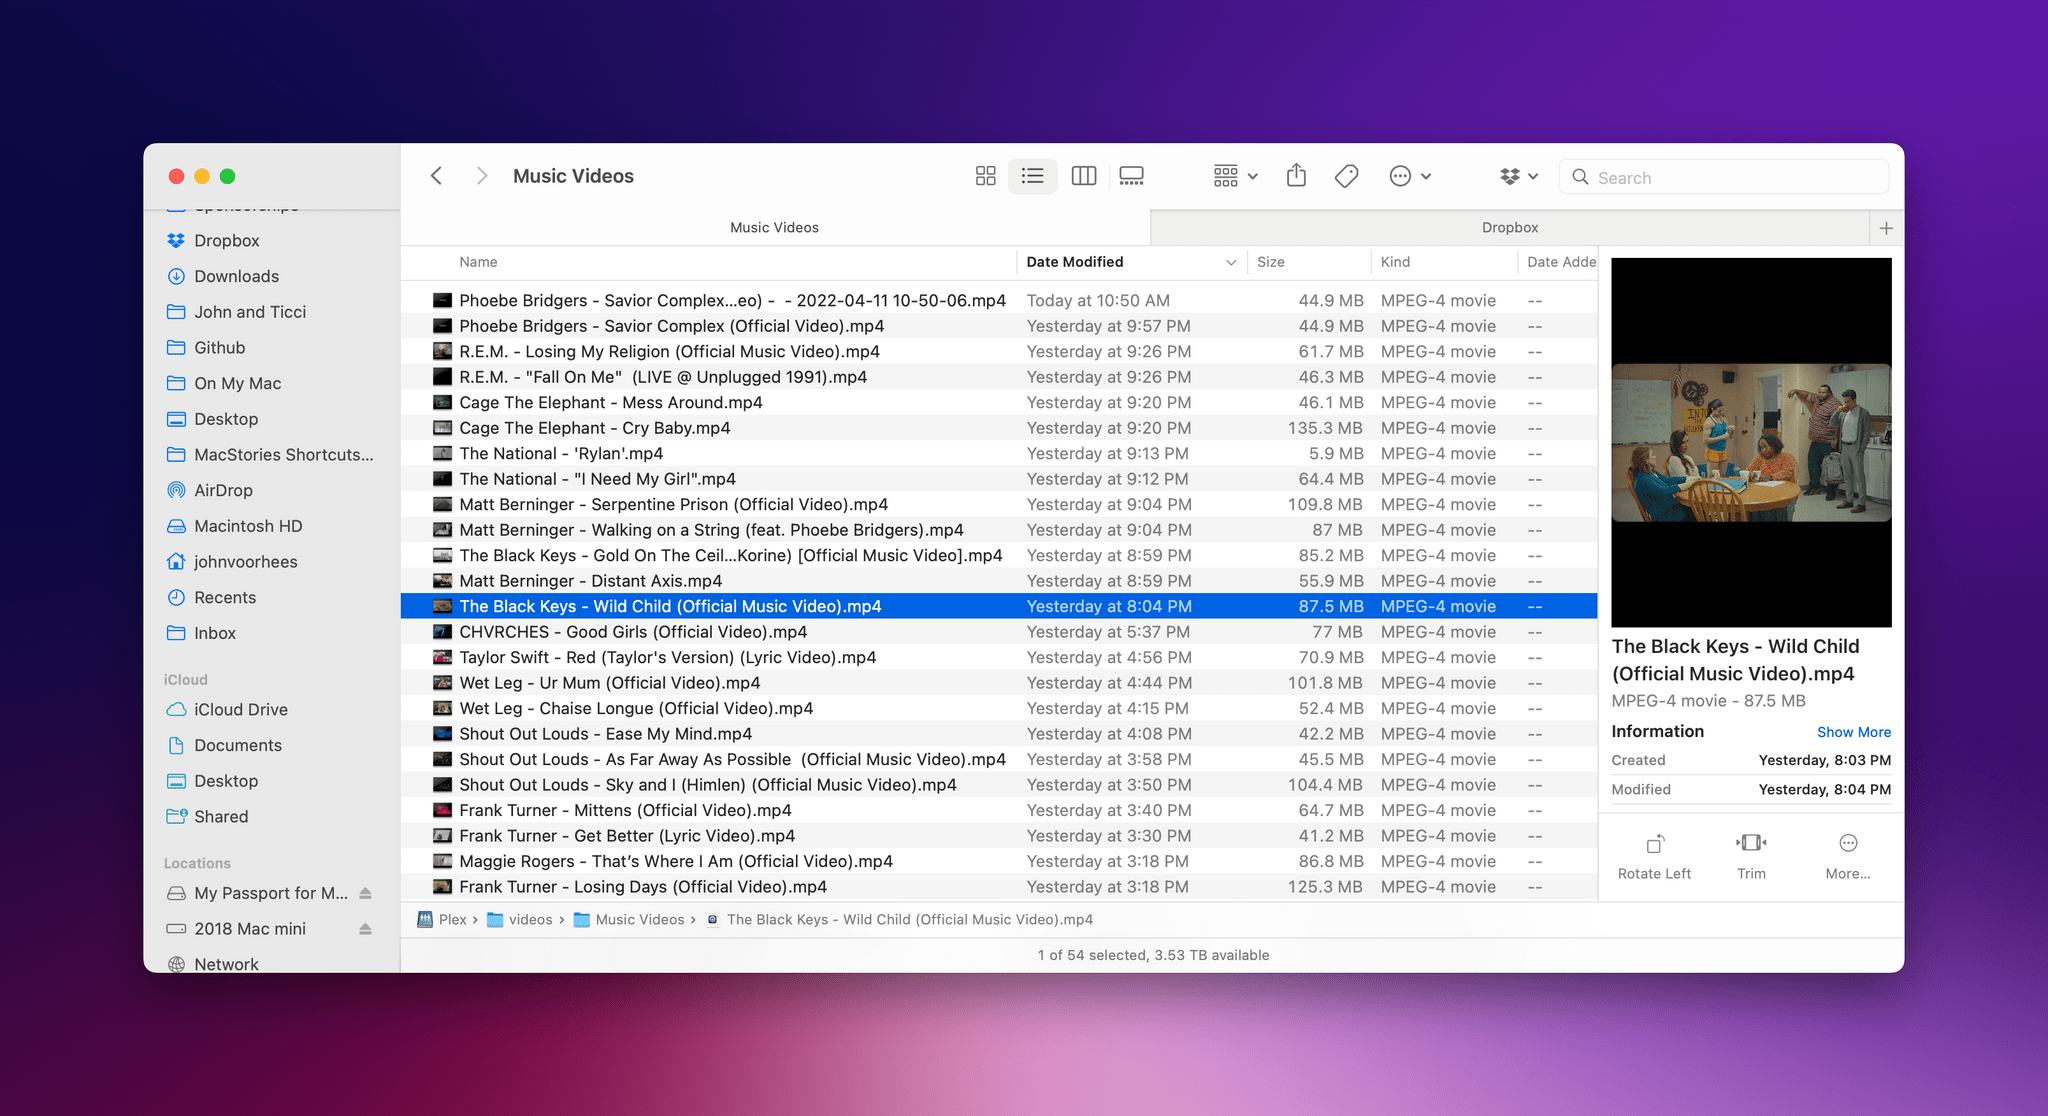Viewport: 2048px width, 1116px height.
Task: Click the Share toolbar icon
Action: [x=1296, y=176]
